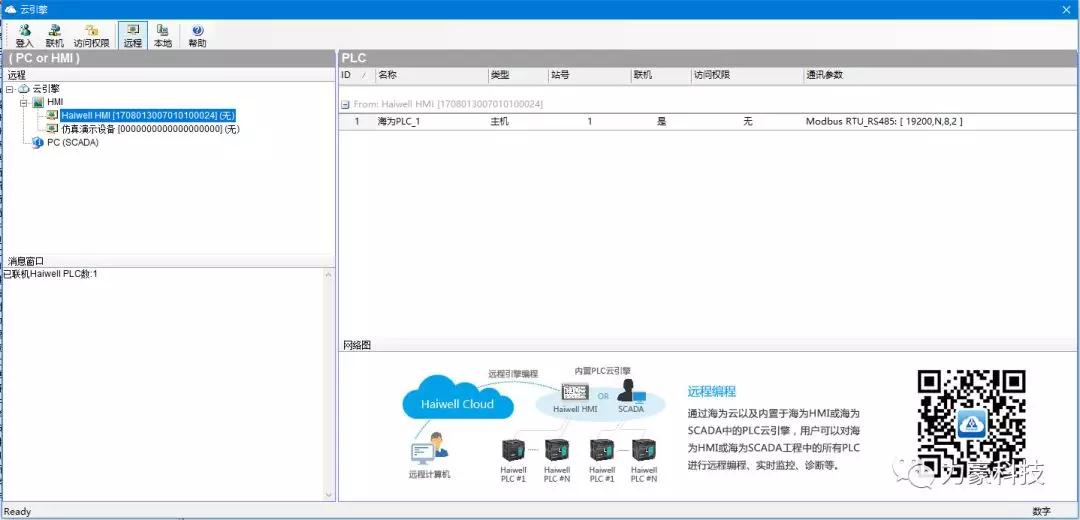Viewport: 1080px width, 520px height.
Task: Click the 通讯参数 column header
Action: pos(828,75)
